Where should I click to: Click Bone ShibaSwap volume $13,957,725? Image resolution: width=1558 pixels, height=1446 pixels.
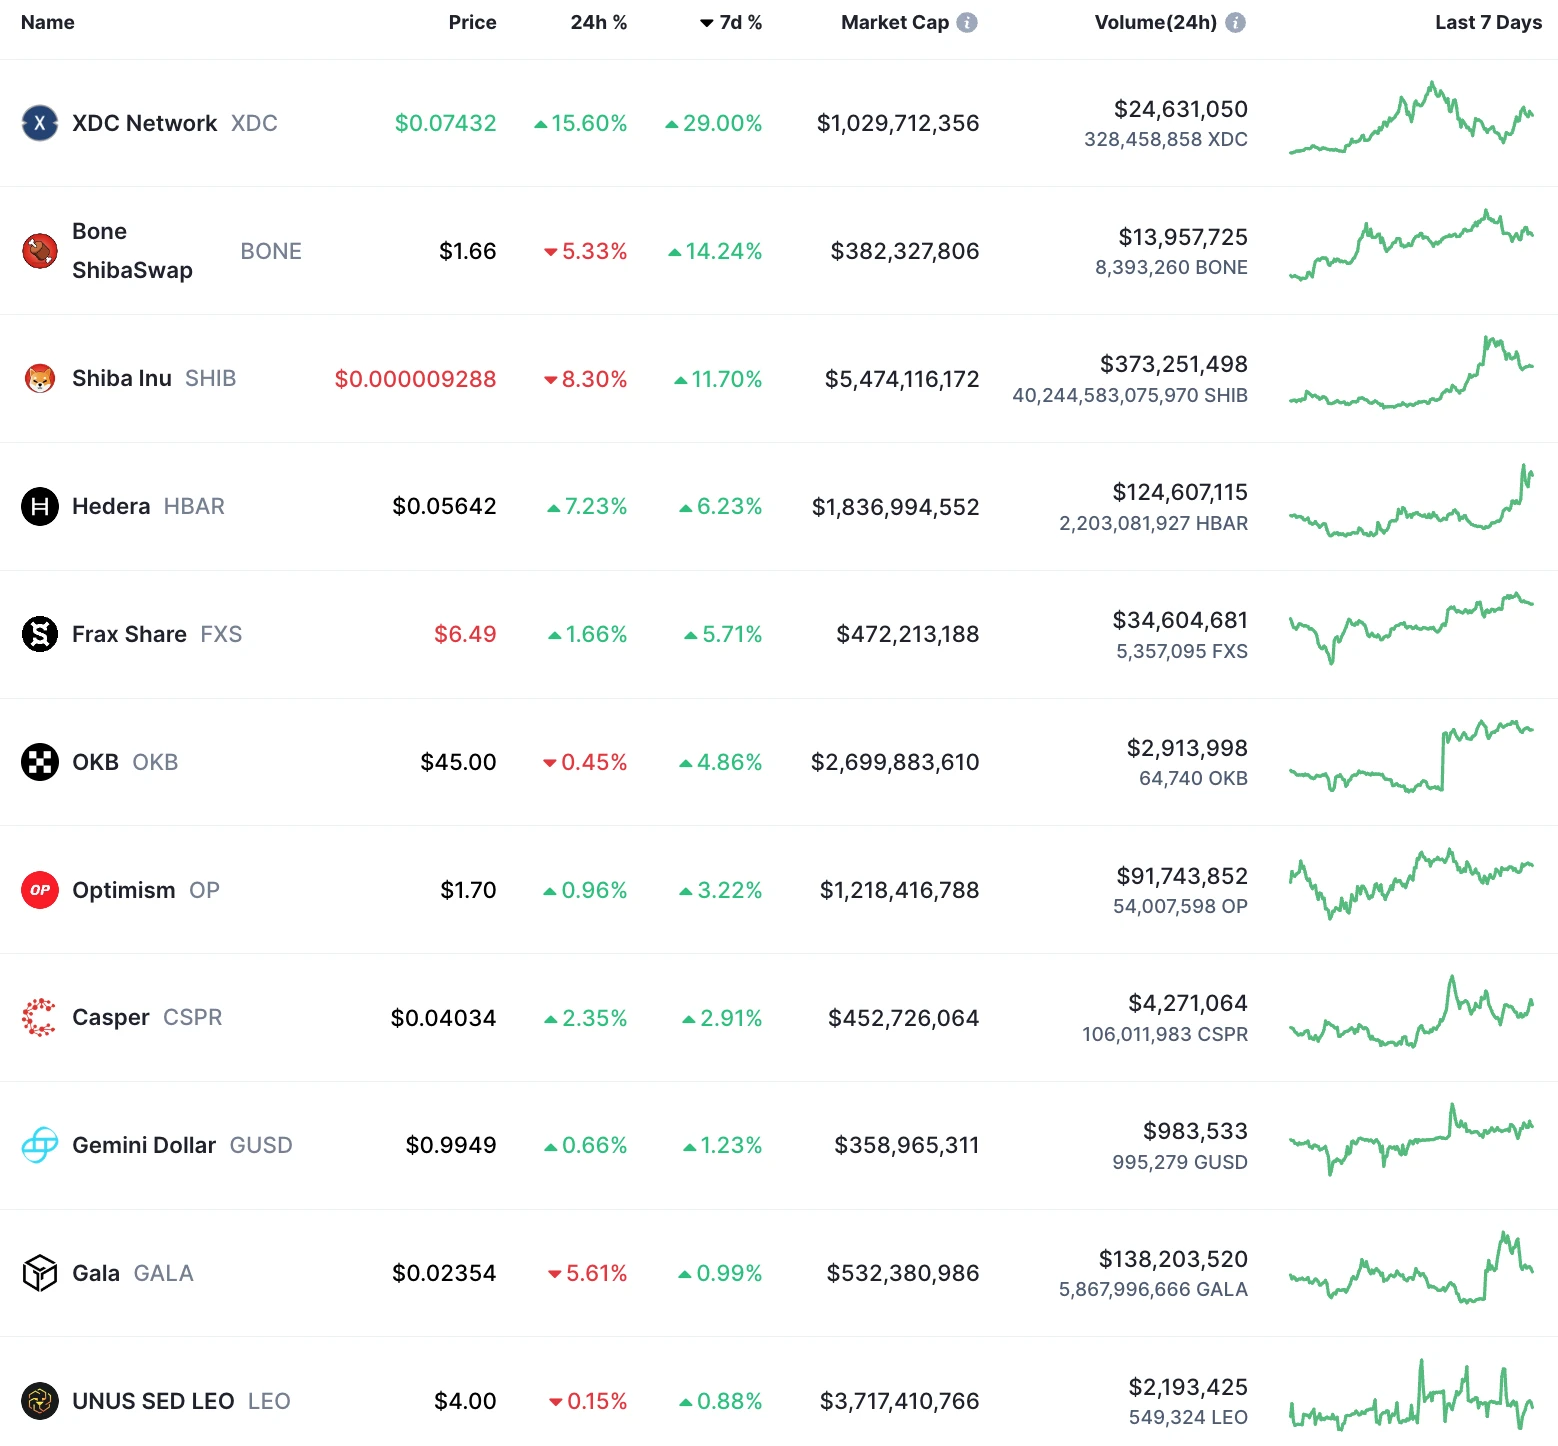click(x=1183, y=237)
